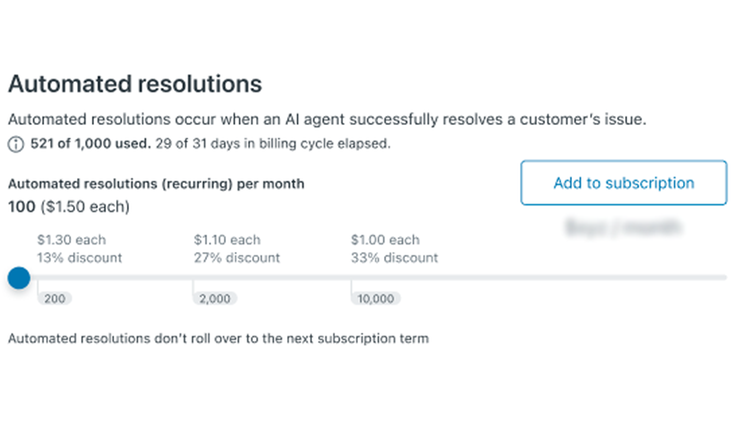Click the $1.10 each discount tier label
Image resolution: width=750 pixels, height=424 pixels.
(227, 240)
